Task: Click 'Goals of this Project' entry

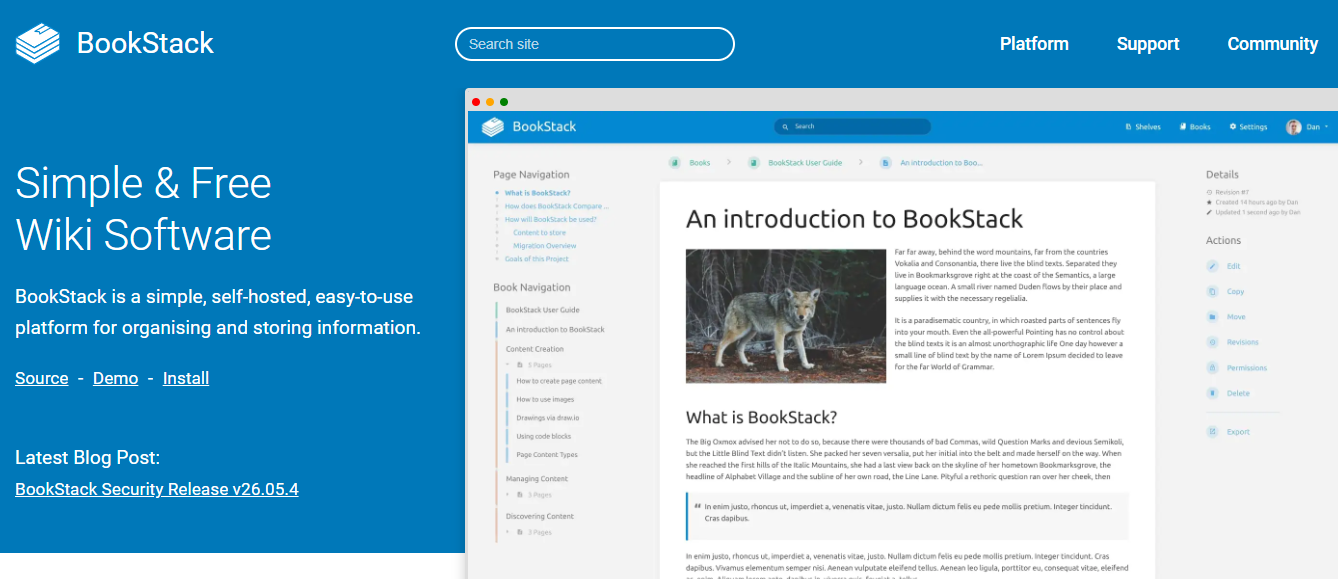Action: 537,259
